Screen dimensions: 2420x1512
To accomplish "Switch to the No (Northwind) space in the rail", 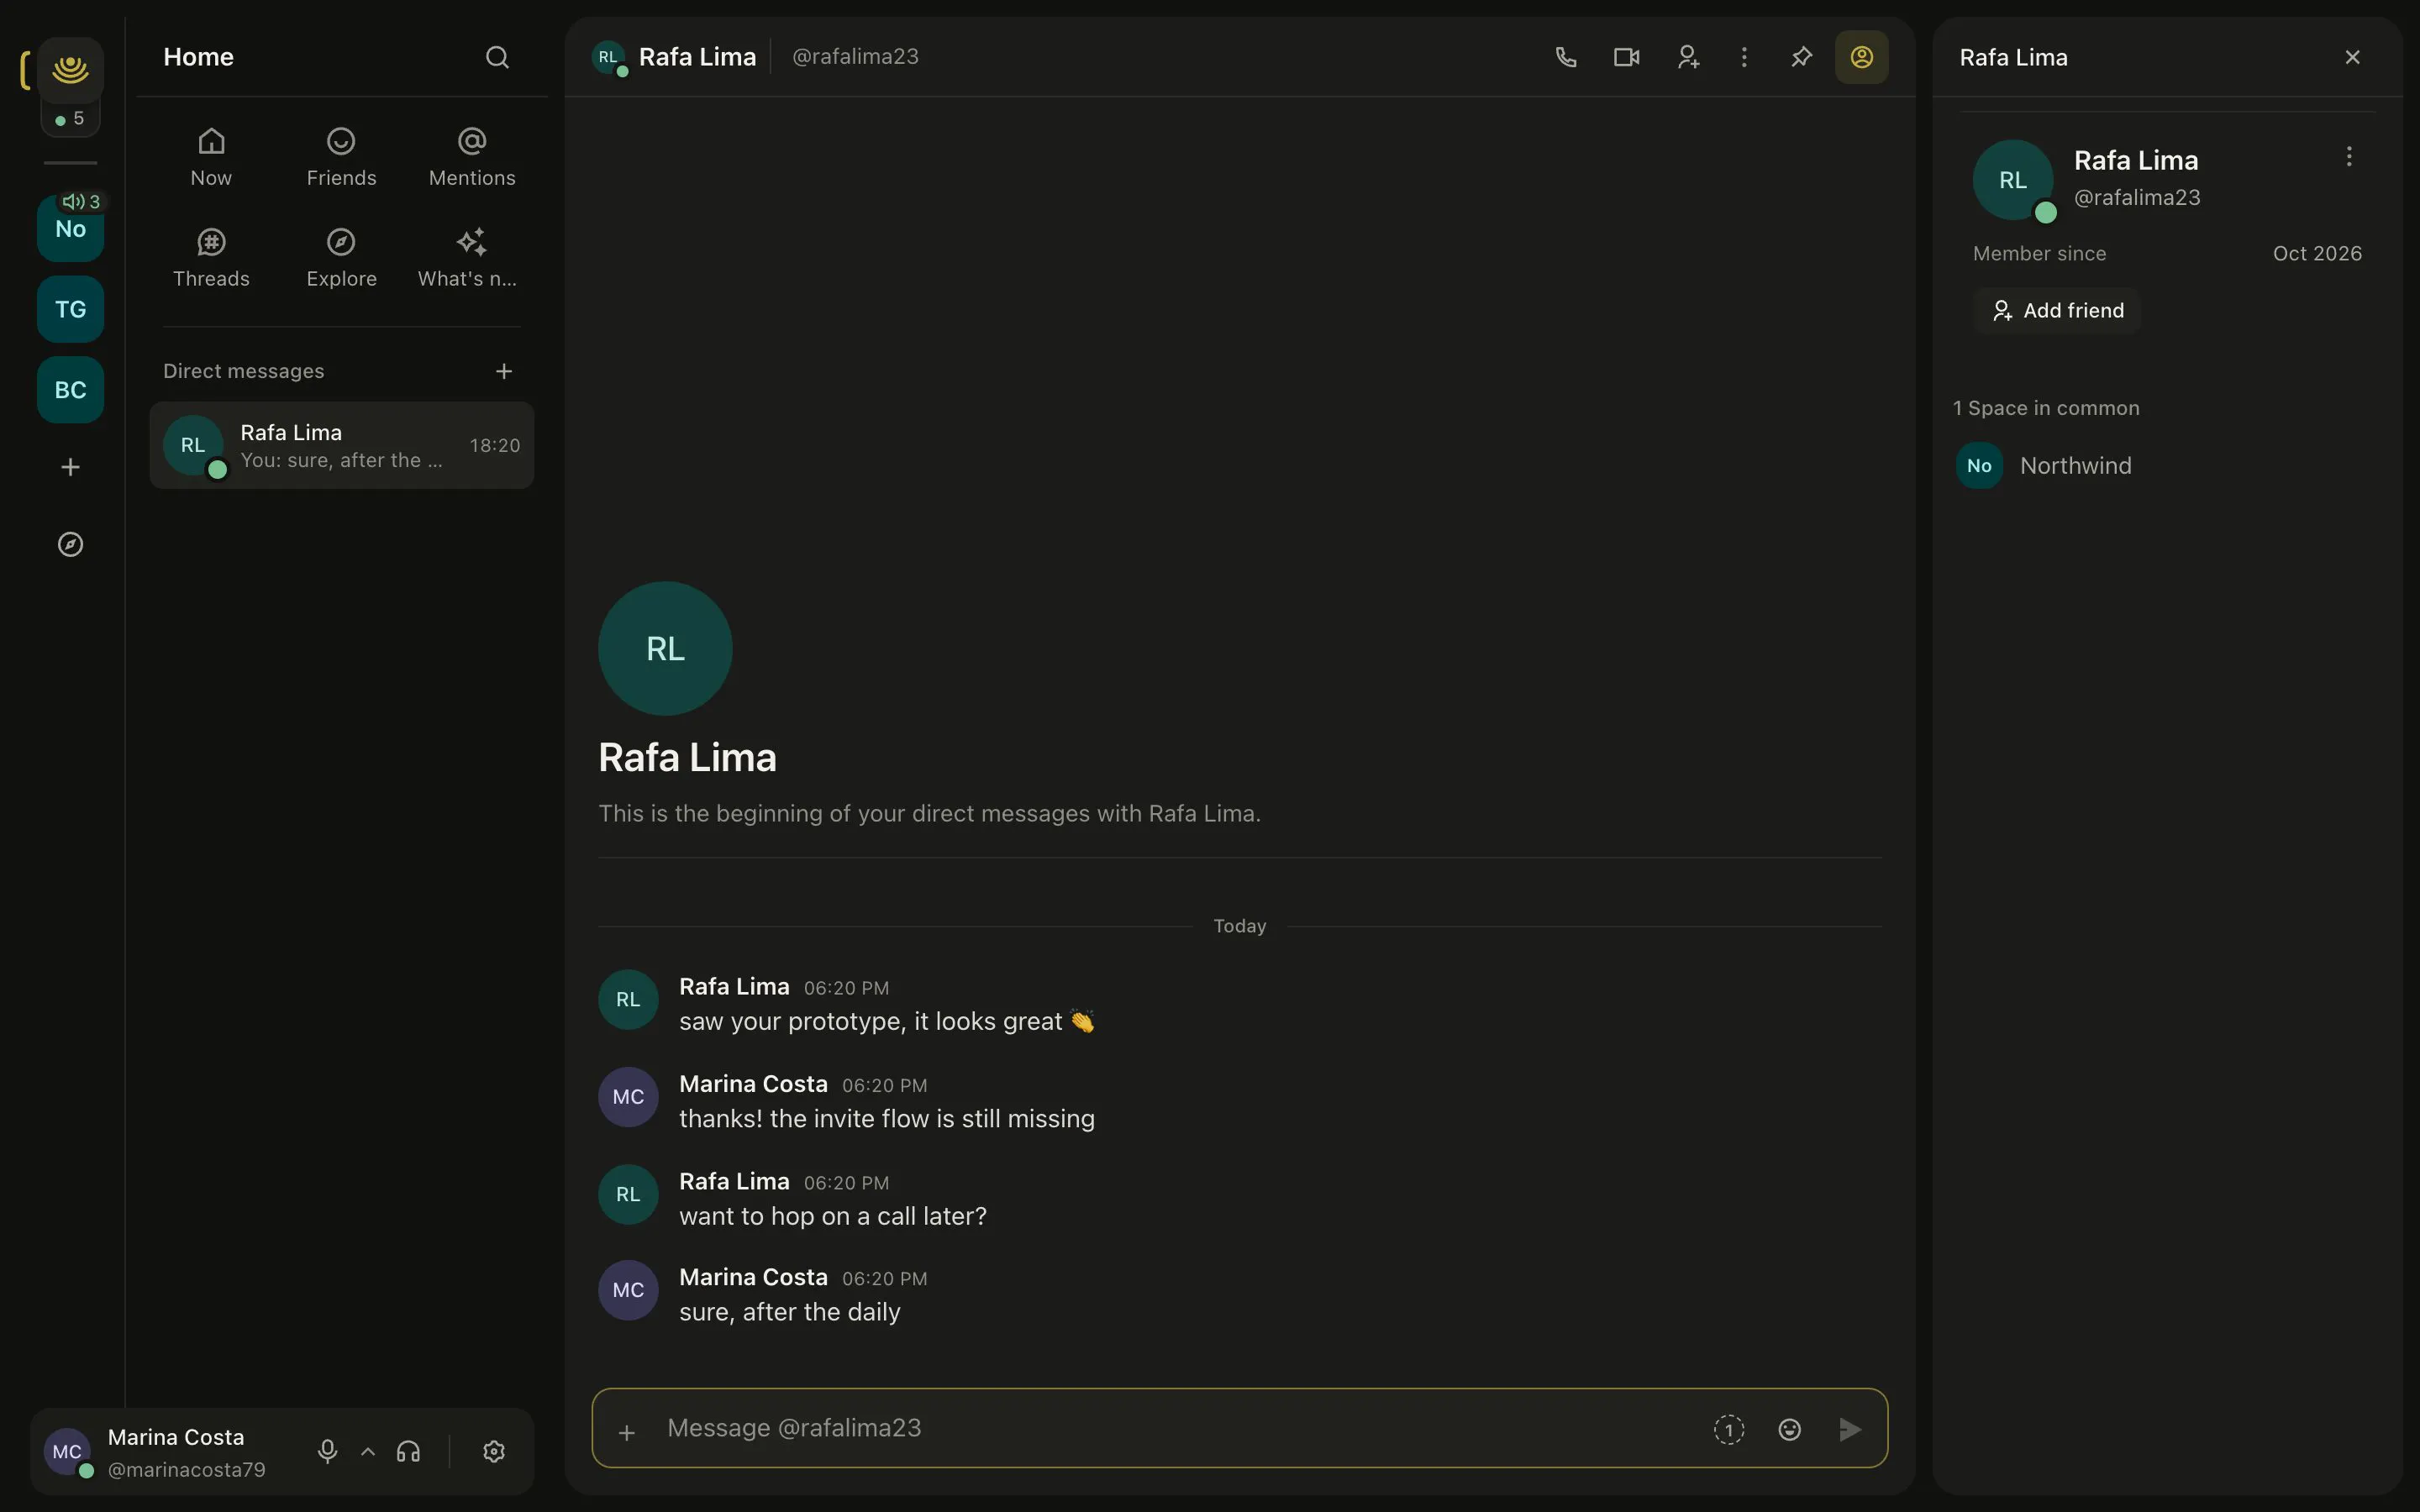I will click(70, 229).
